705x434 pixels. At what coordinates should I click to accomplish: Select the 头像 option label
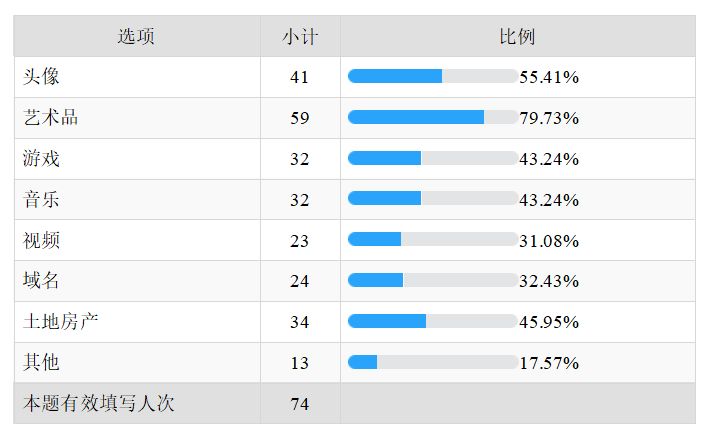pyautogui.click(x=41, y=77)
